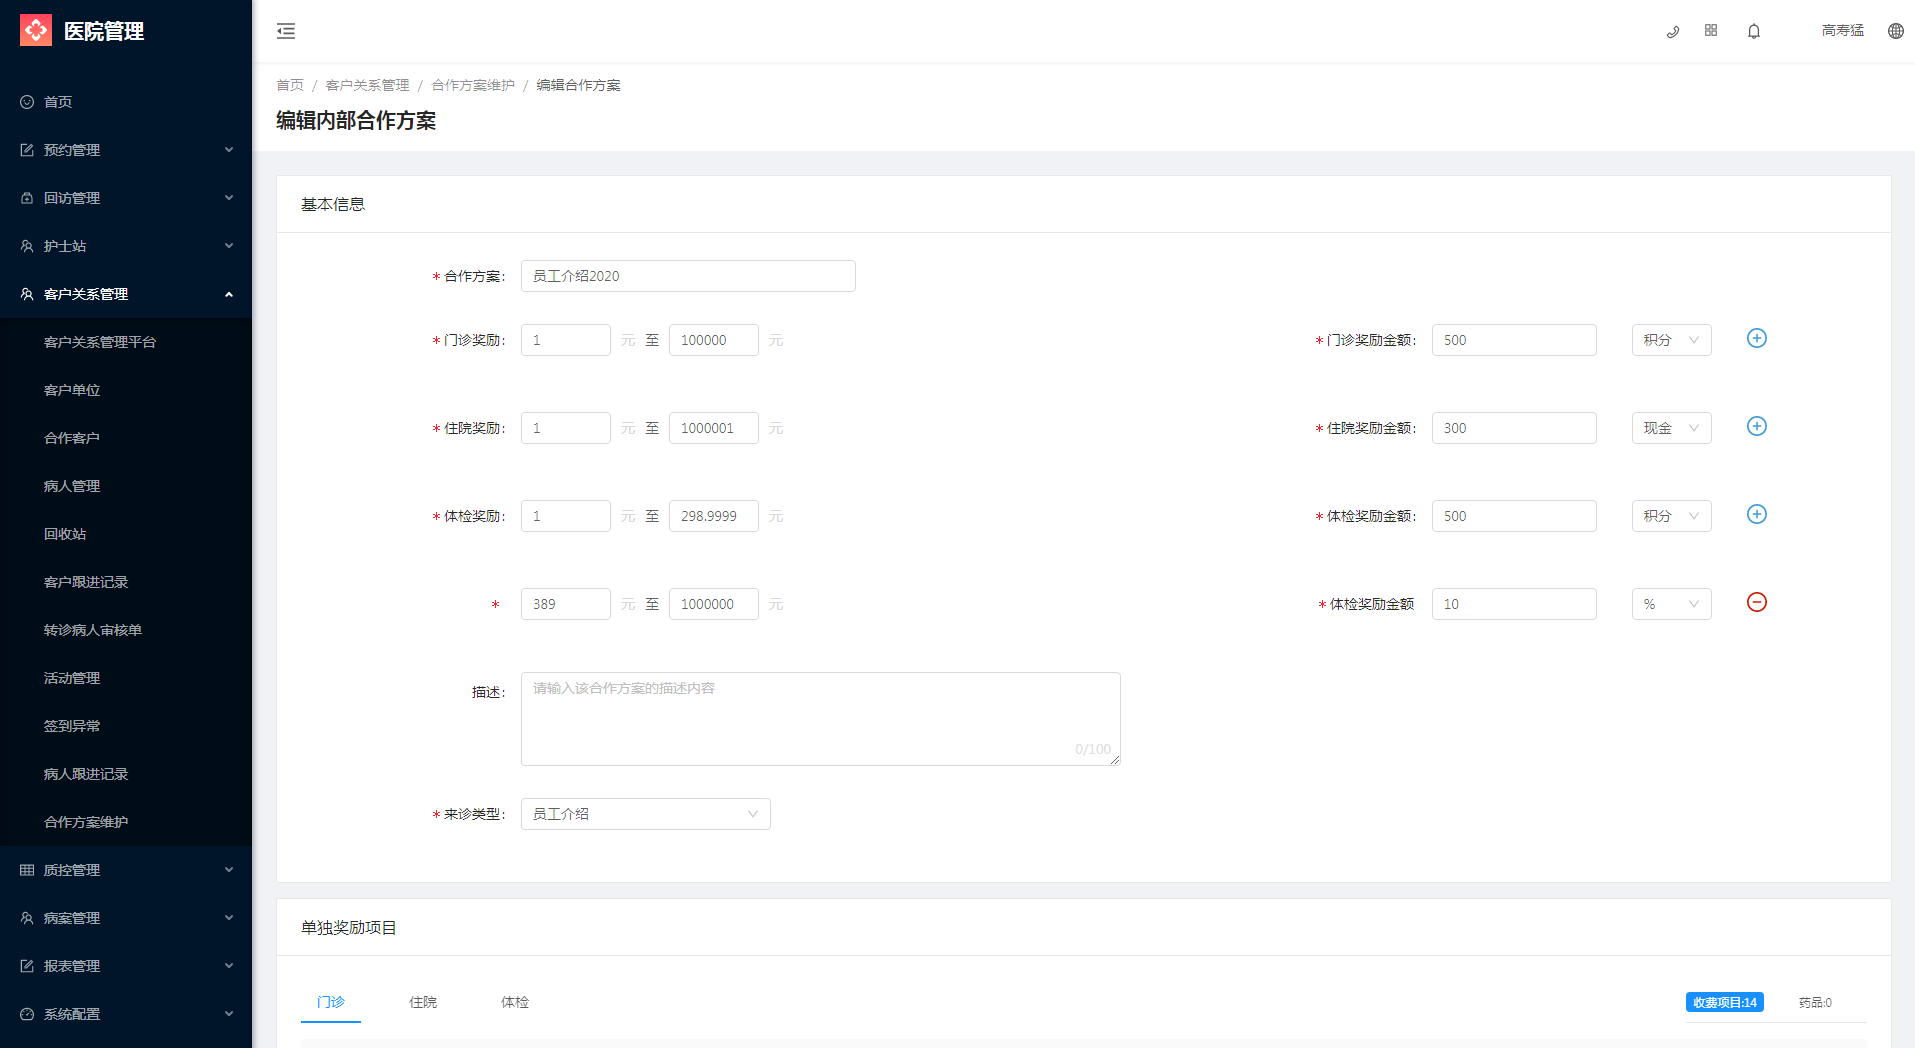Add a new 门诊奖励 row with the plus icon
1915x1048 pixels.
coord(1757,338)
